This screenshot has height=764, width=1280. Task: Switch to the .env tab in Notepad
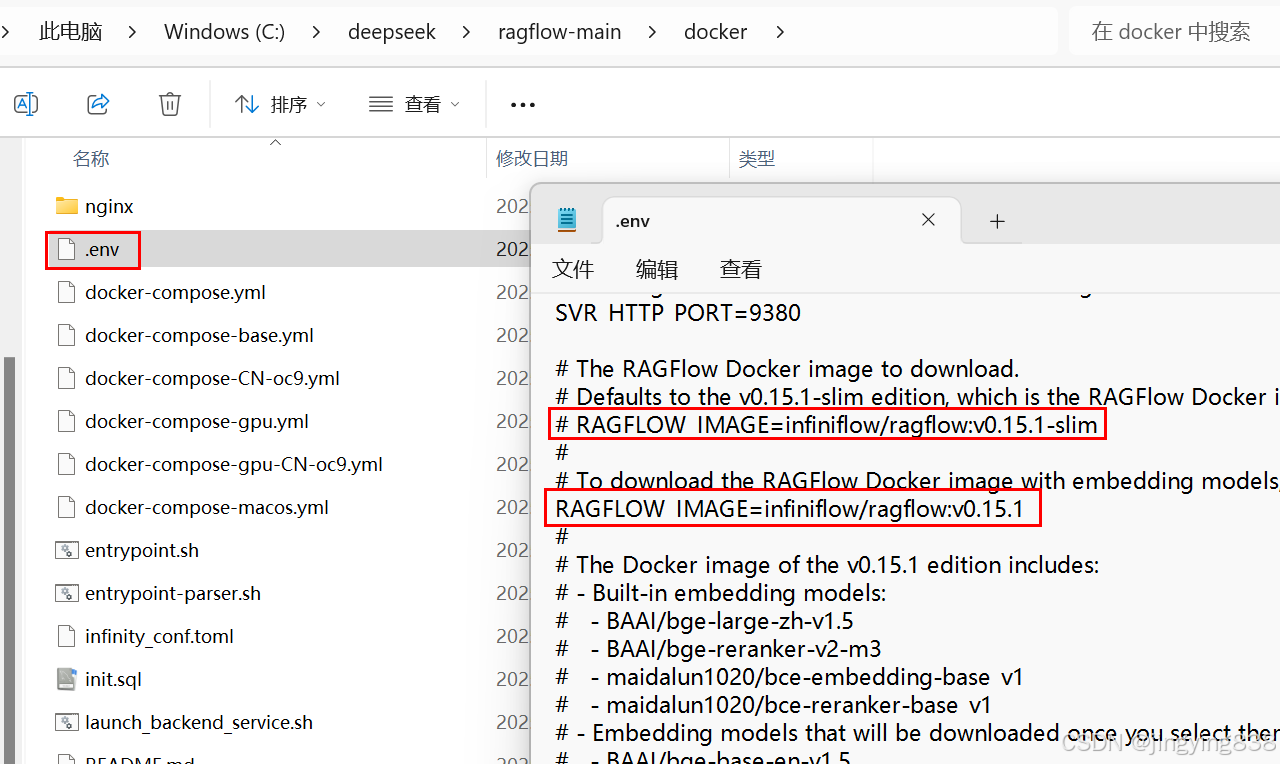point(632,220)
